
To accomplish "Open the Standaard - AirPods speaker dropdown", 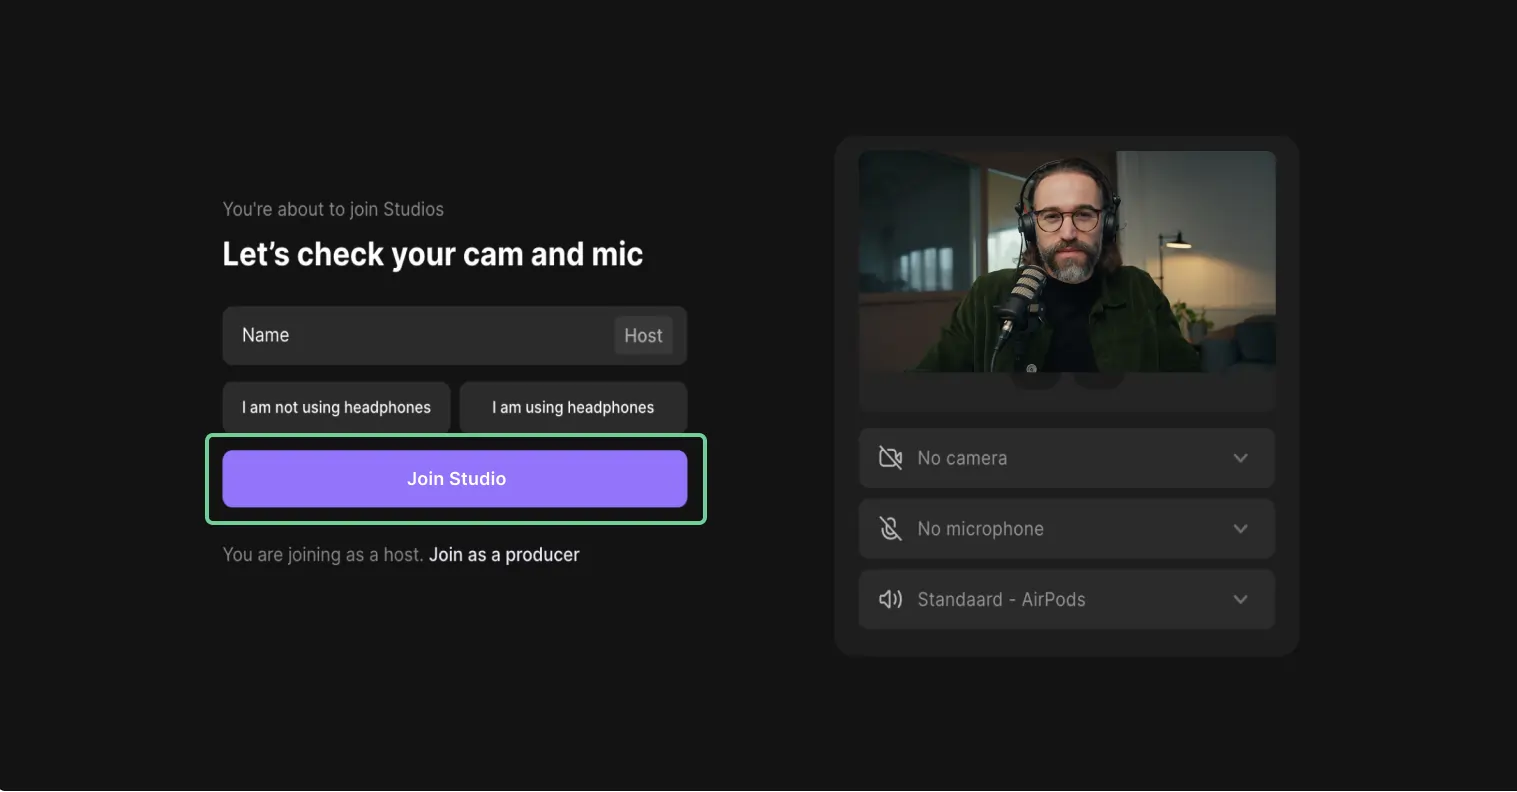I will click(x=1066, y=599).
